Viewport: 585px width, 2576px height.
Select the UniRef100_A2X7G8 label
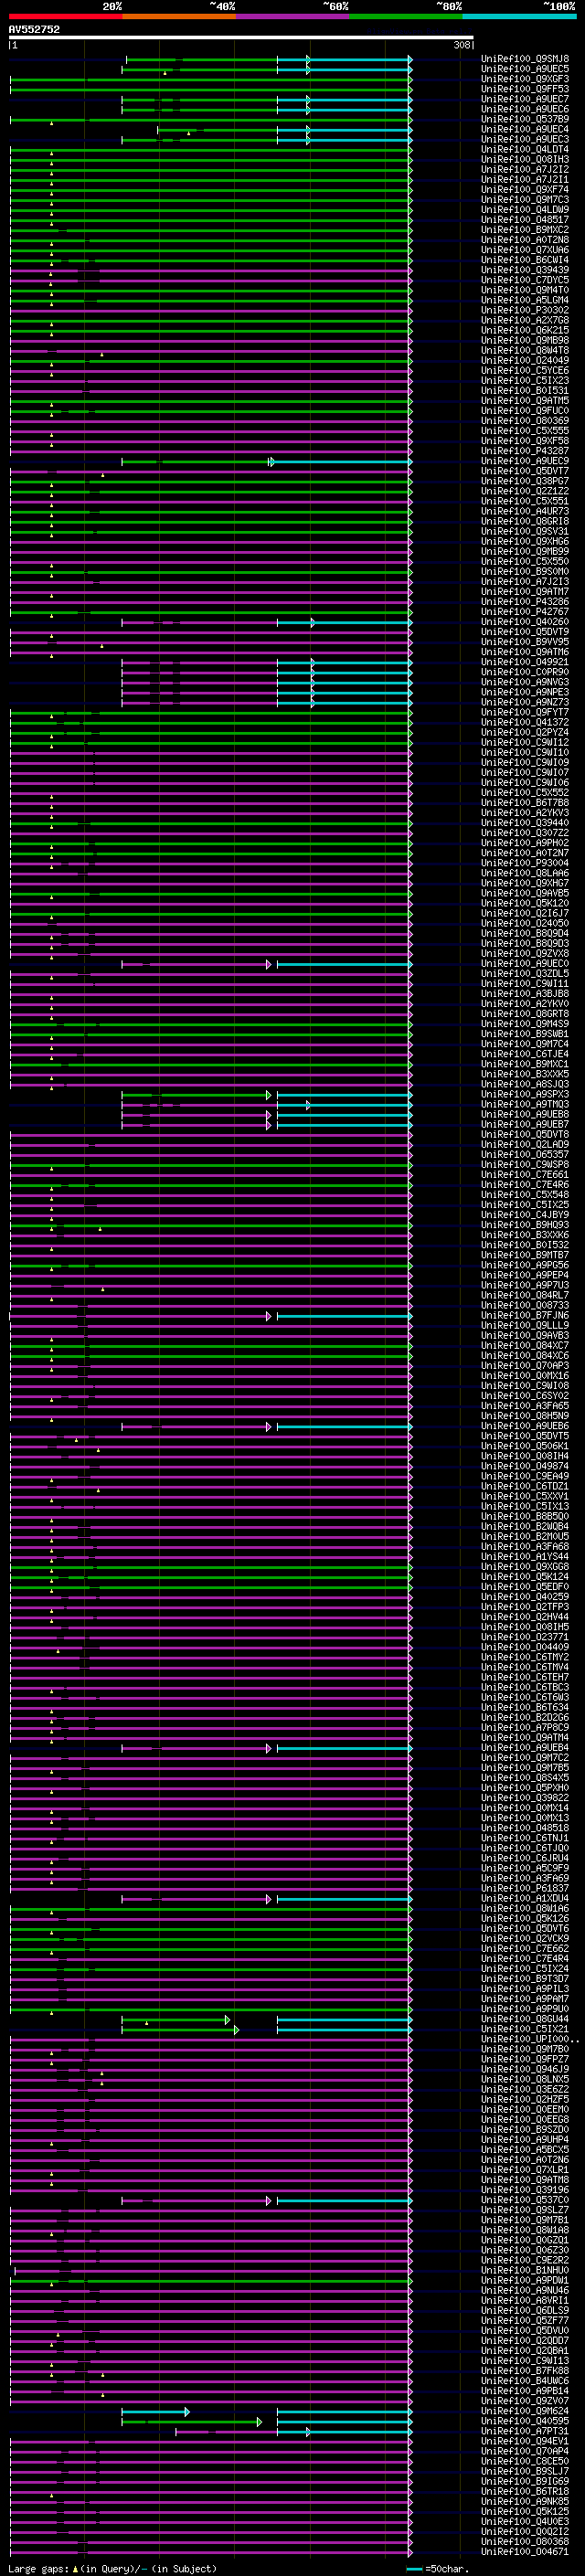coord(525,320)
